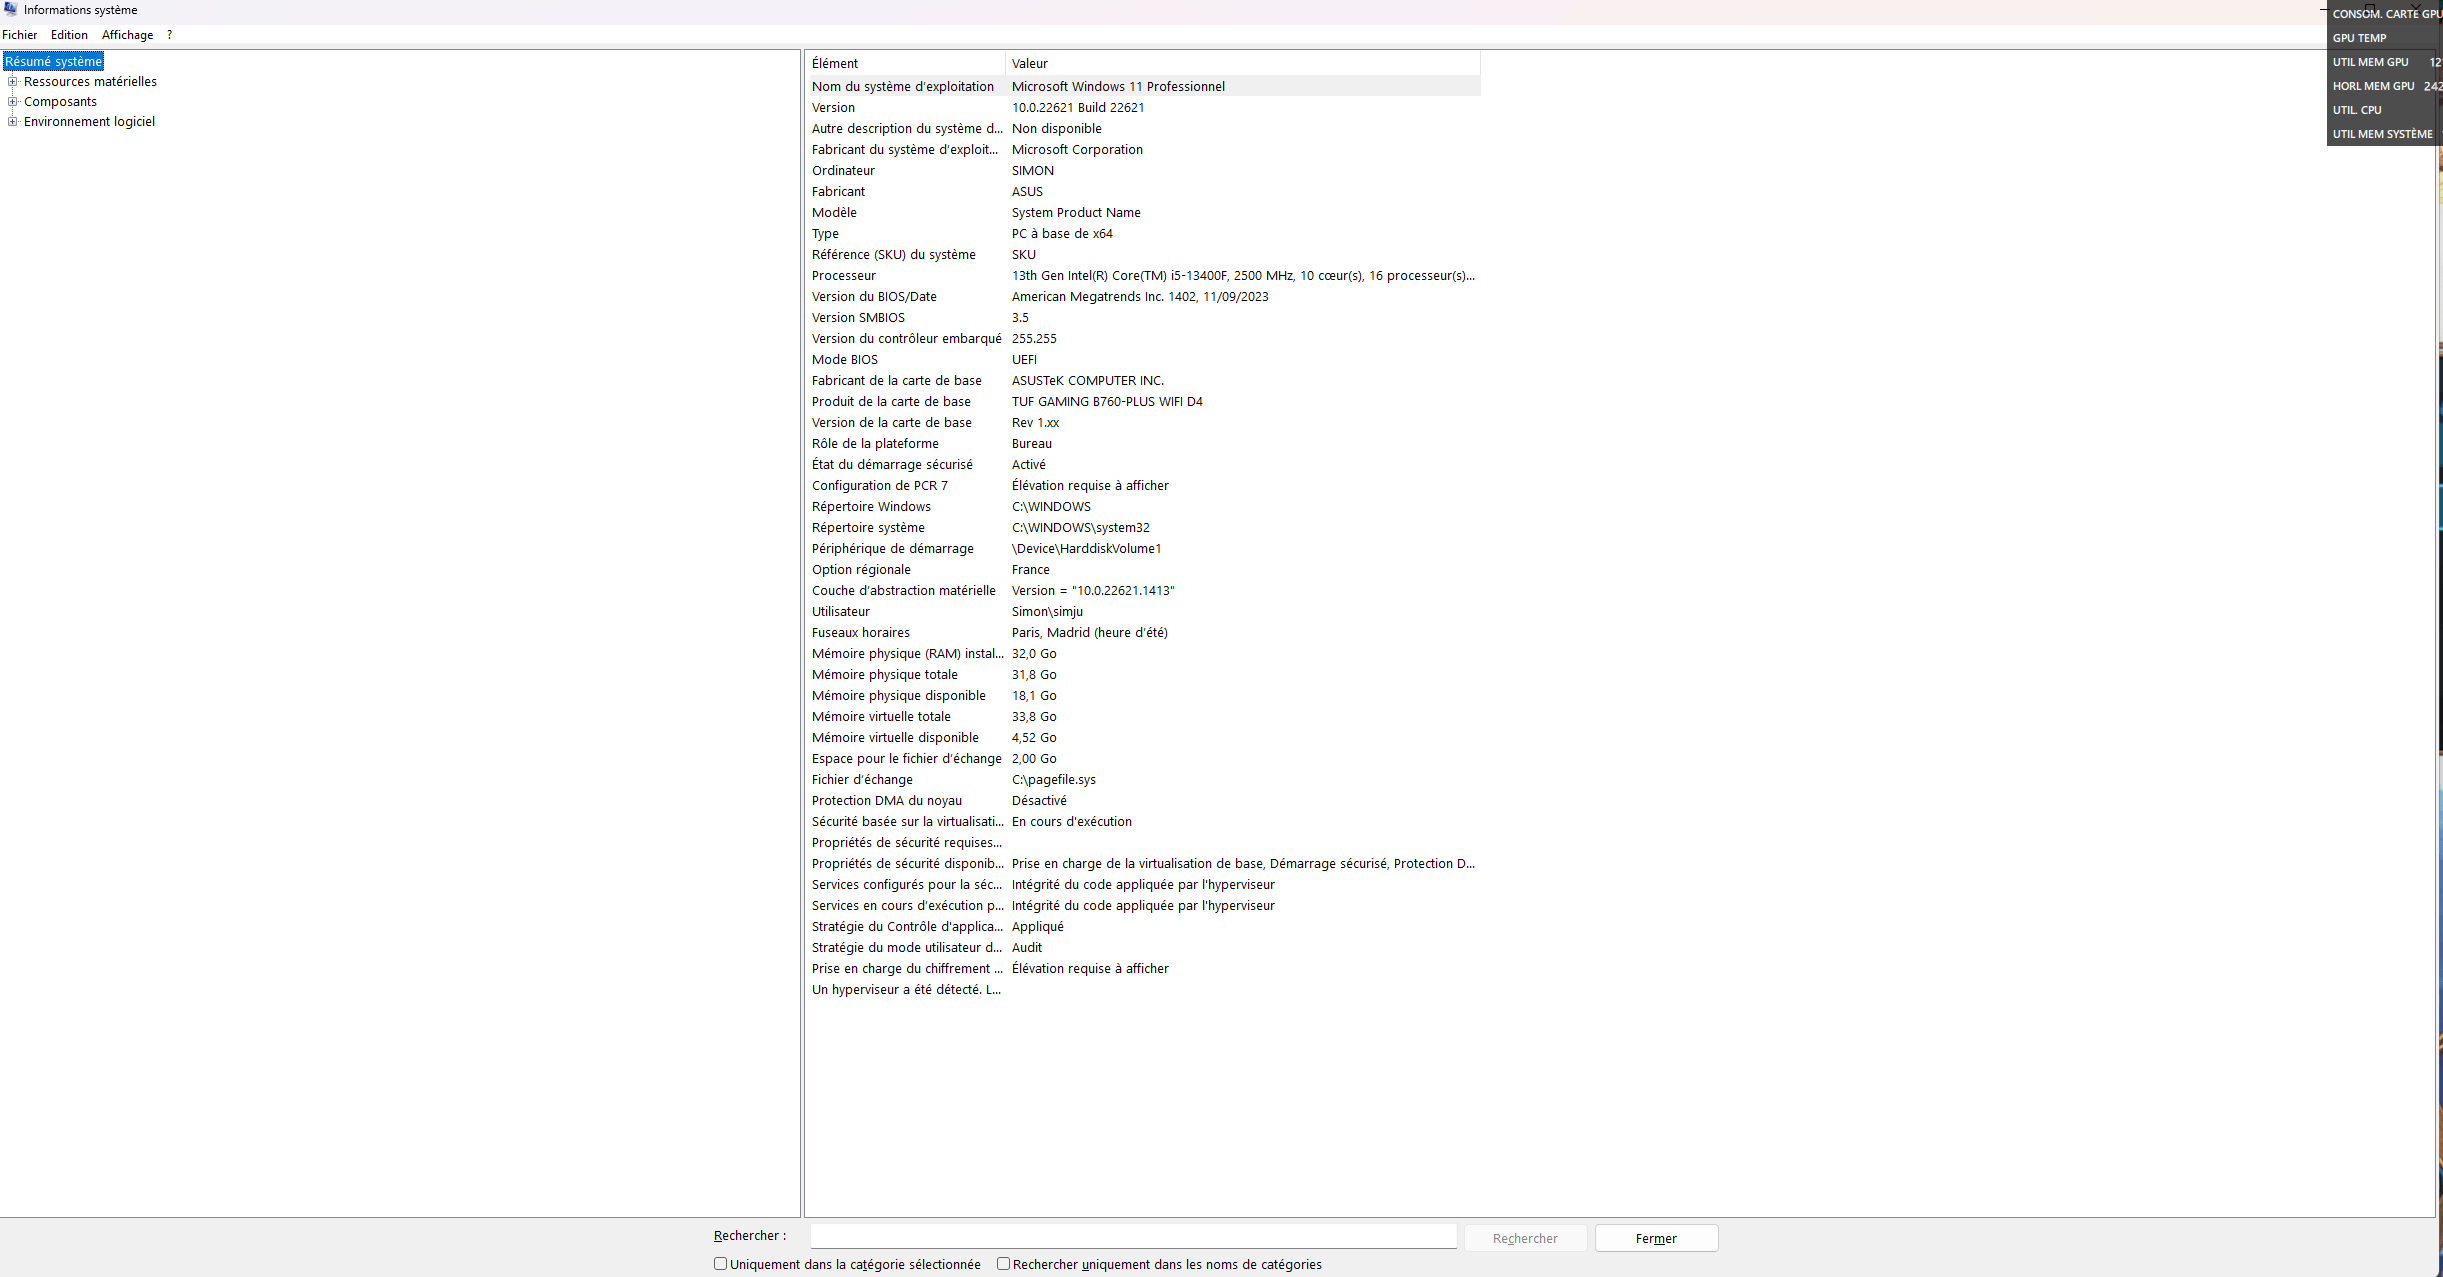This screenshot has width=2443, height=1277.
Task: Enable Rechercher uniquement dans les noms de catégories checkbox
Action: point(1002,1264)
